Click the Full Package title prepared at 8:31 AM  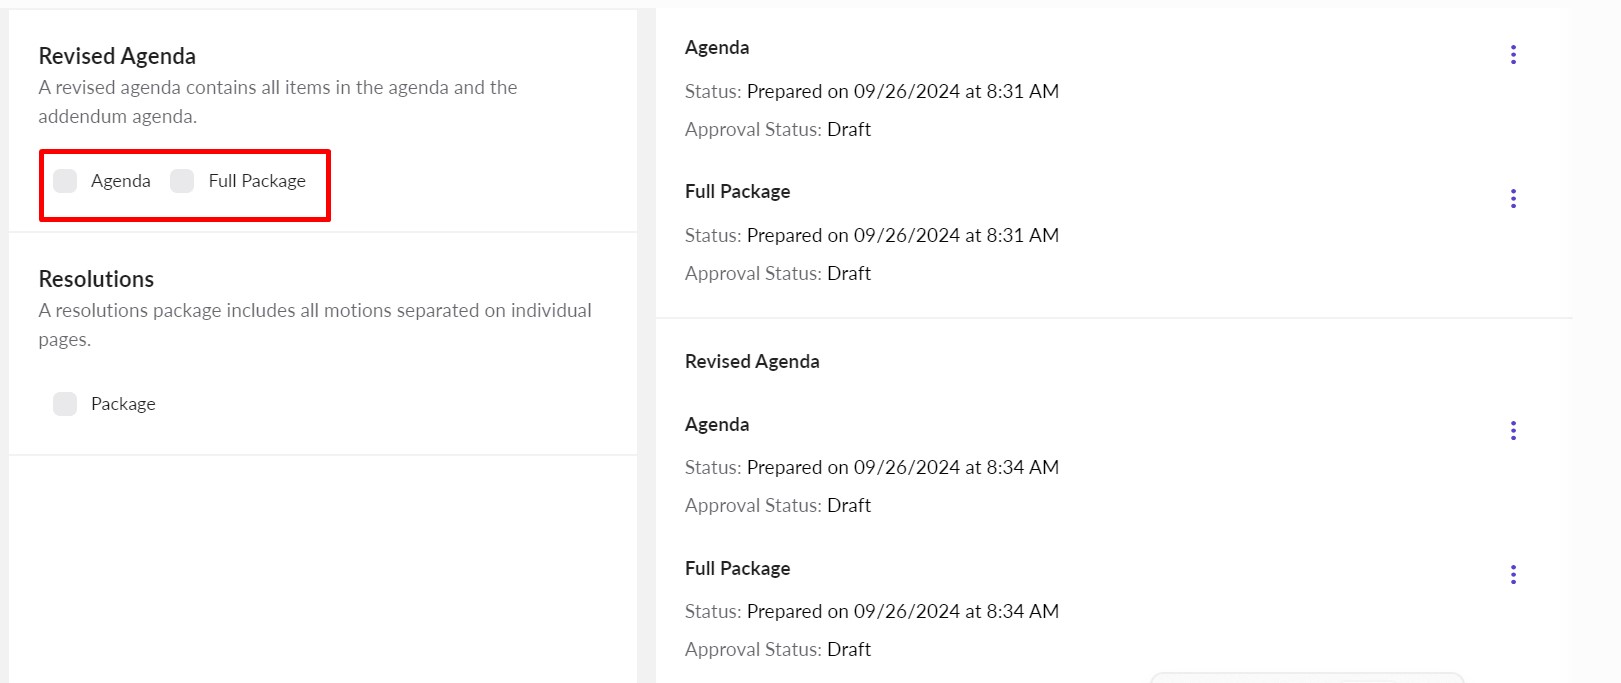(x=737, y=191)
